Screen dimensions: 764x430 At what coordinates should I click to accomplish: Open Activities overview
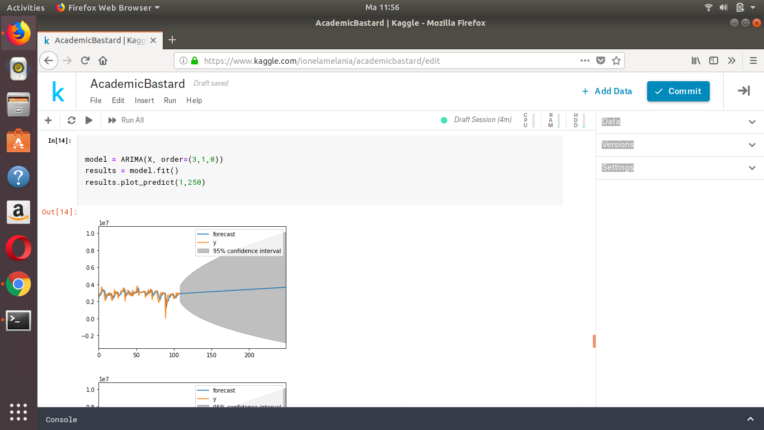25,7
